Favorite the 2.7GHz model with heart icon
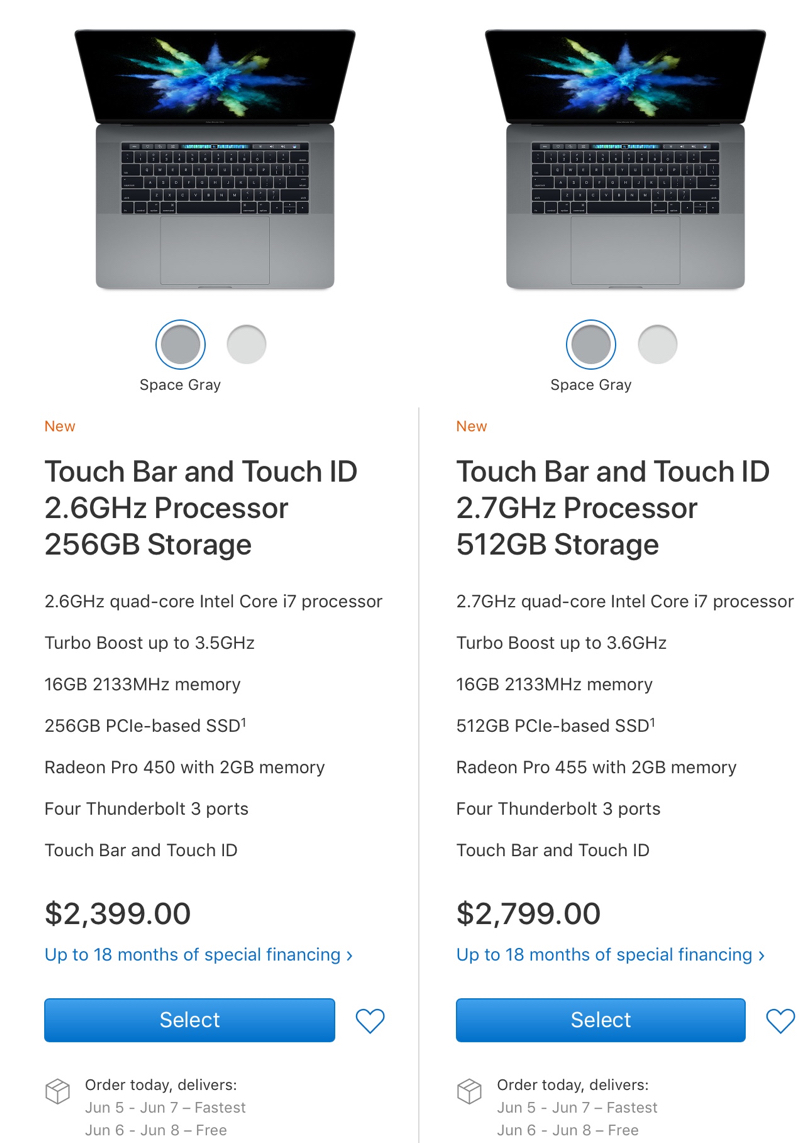This screenshot has height=1143, width=800. (x=780, y=1021)
